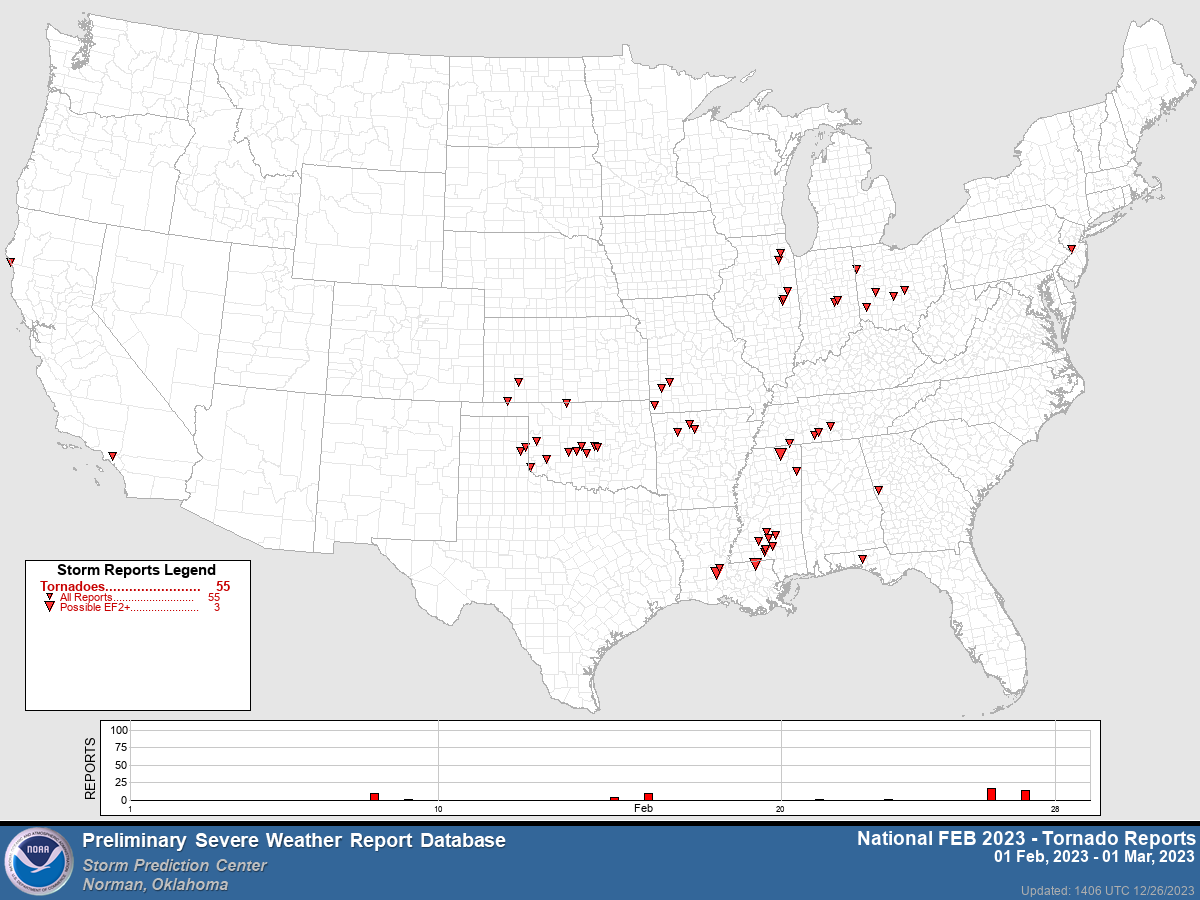Select the Florida panhandle tornado marker
The image size is (1200, 900).
pyautogui.click(x=862, y=559)
